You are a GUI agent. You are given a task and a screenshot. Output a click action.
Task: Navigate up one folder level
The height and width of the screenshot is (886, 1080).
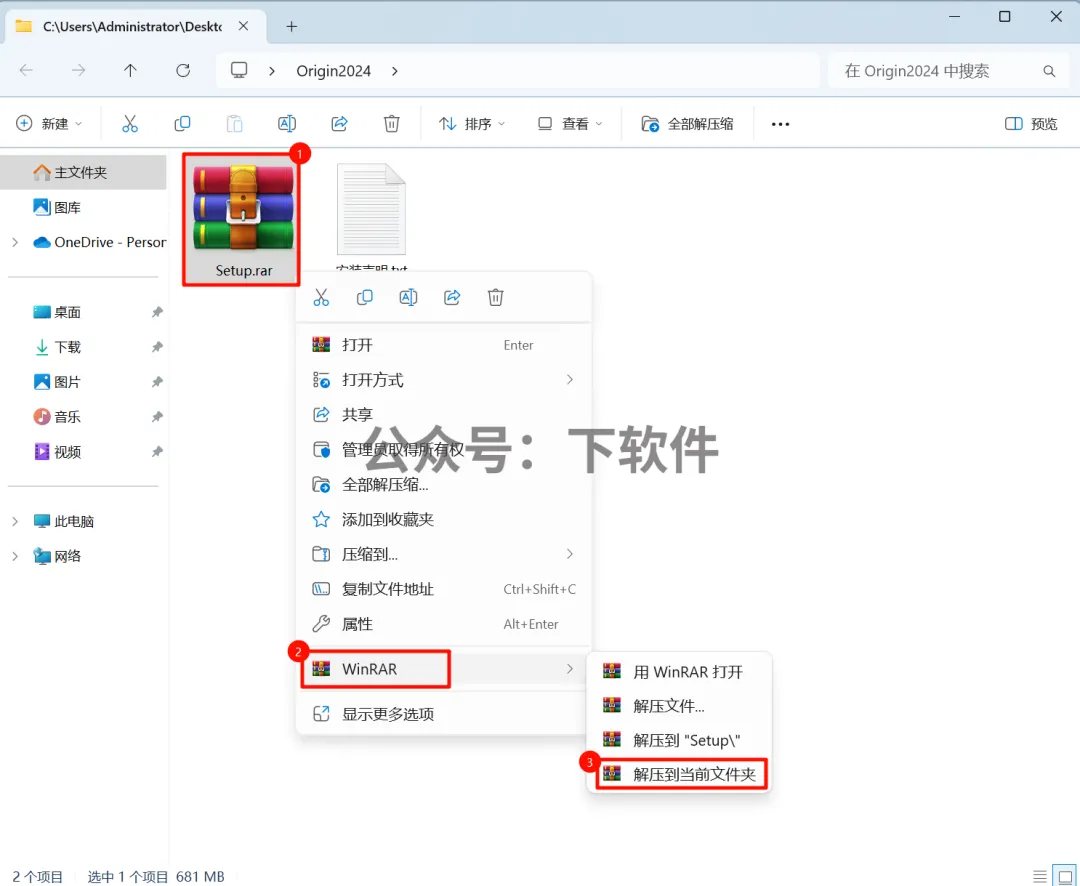(x=130, y=70)
